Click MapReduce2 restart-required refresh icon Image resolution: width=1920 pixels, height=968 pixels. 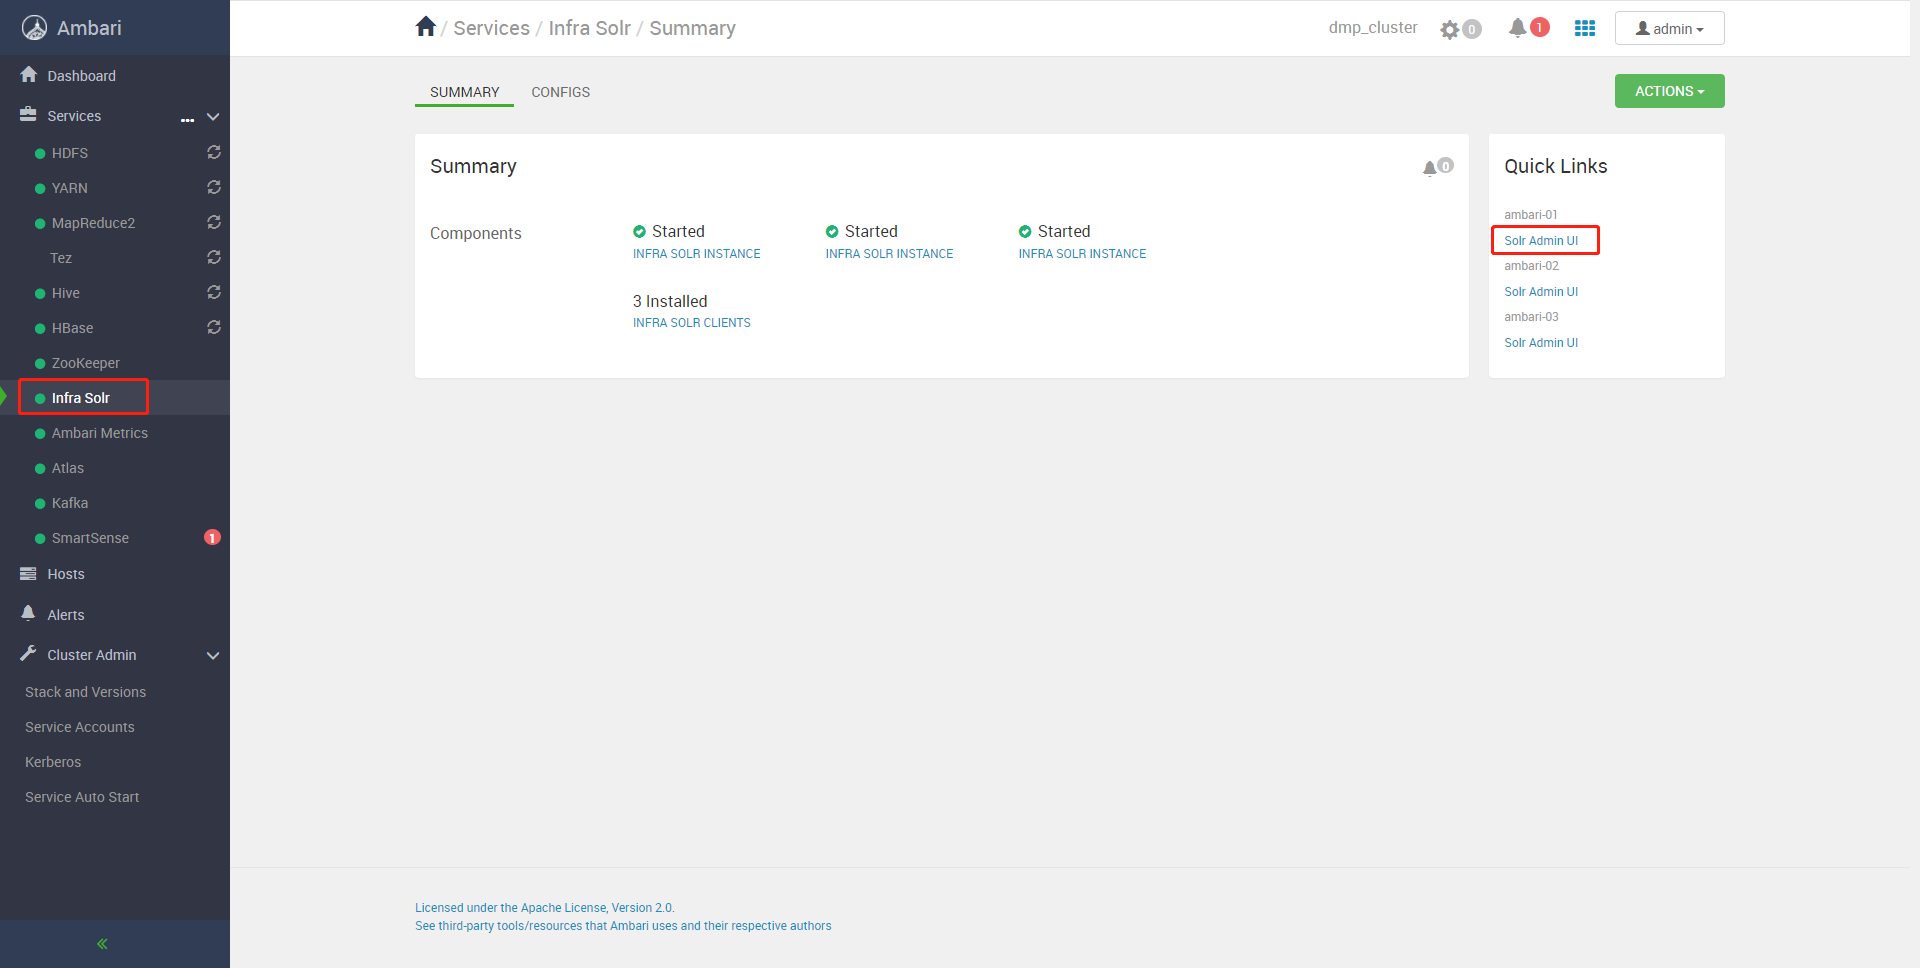coord(214,222)
